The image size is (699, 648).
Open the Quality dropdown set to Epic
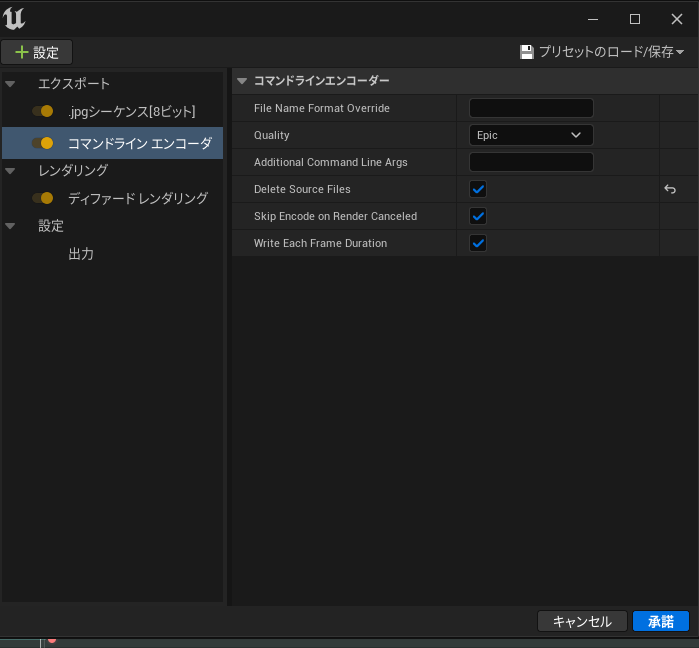click(531, 135)
